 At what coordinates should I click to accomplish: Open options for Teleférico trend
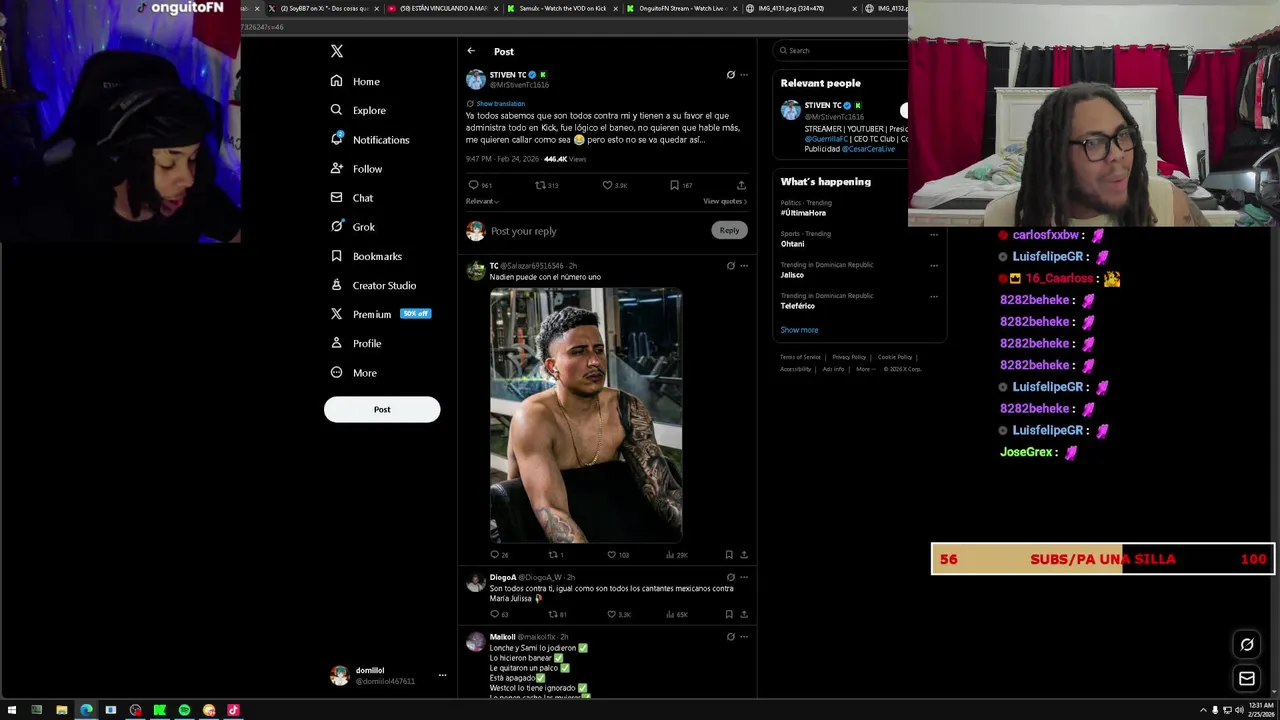pyautogui.click(x=934, y=296)
